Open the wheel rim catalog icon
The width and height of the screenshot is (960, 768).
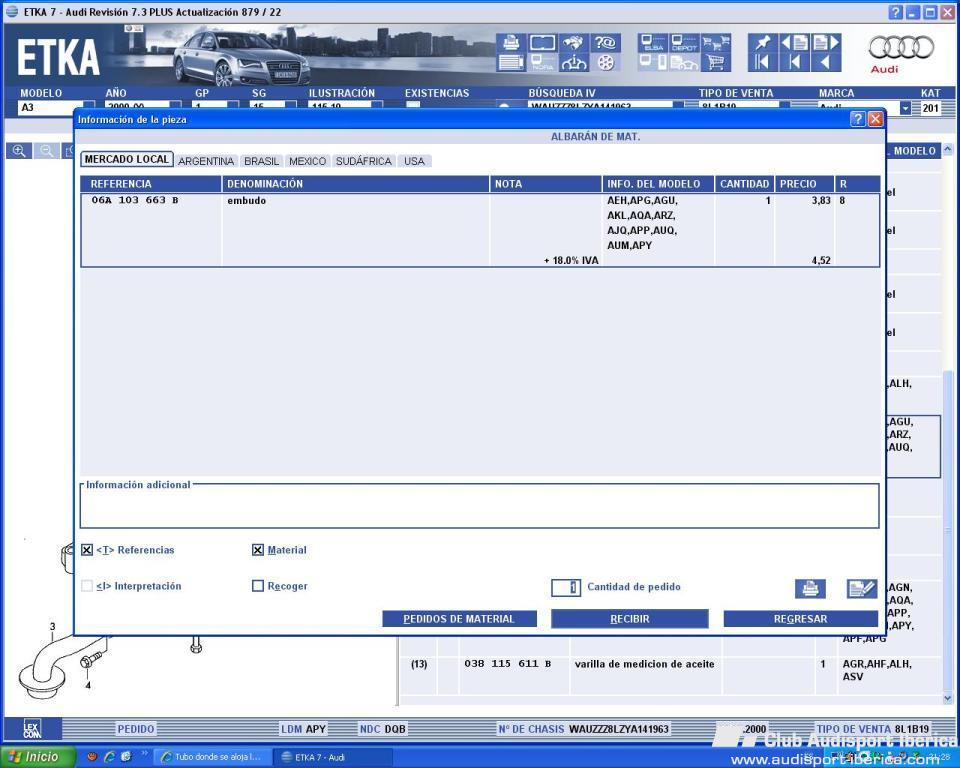click(606, 62)
